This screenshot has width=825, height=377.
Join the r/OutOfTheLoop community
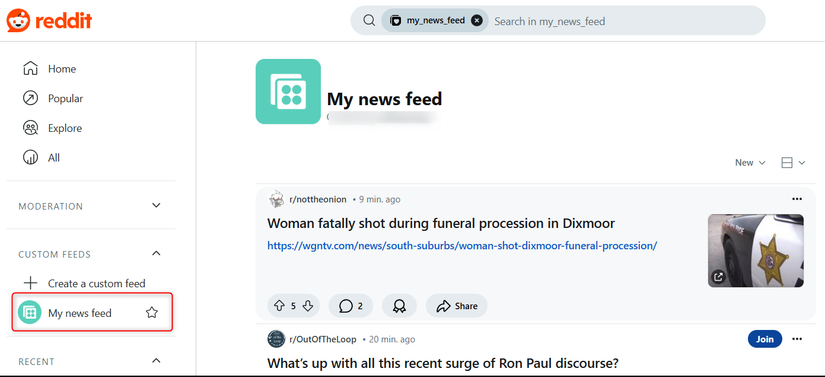point(764,339)
